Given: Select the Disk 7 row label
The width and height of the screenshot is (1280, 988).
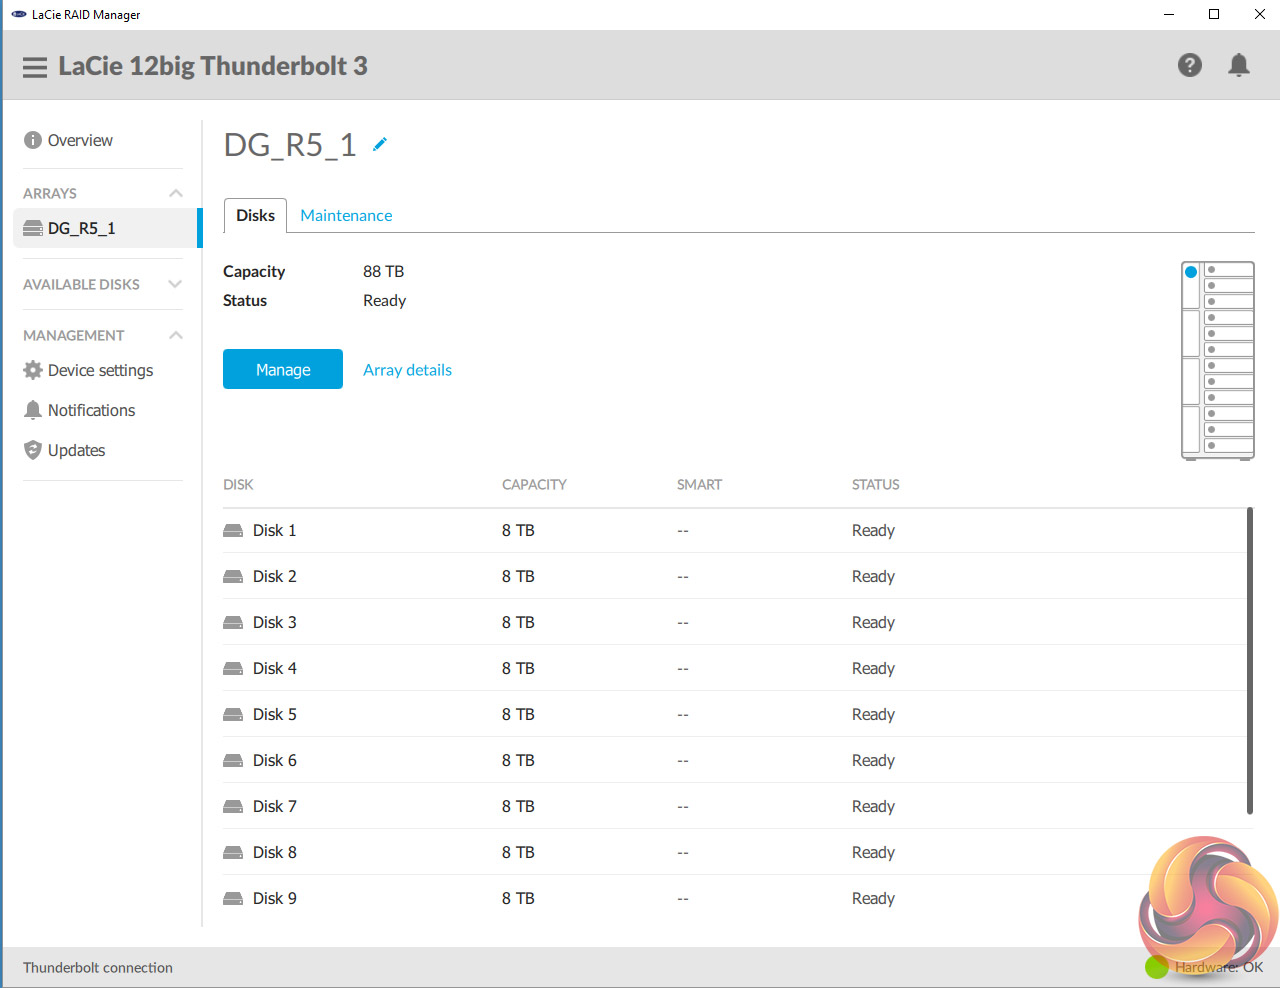Looking at the screenshot, I should 274,806.
